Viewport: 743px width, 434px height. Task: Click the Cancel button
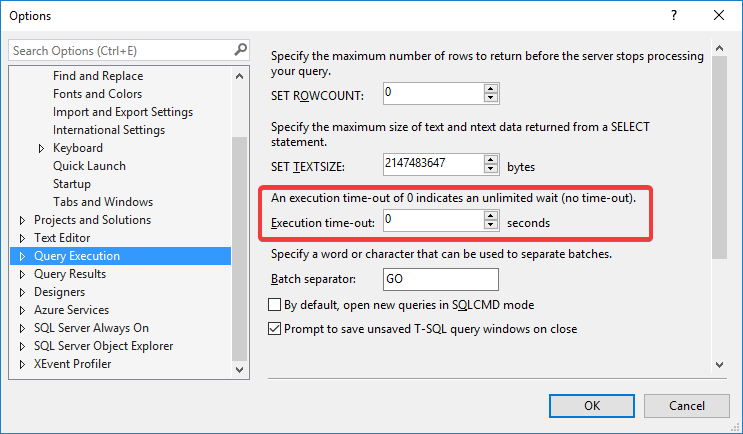[x=686, y=406]
